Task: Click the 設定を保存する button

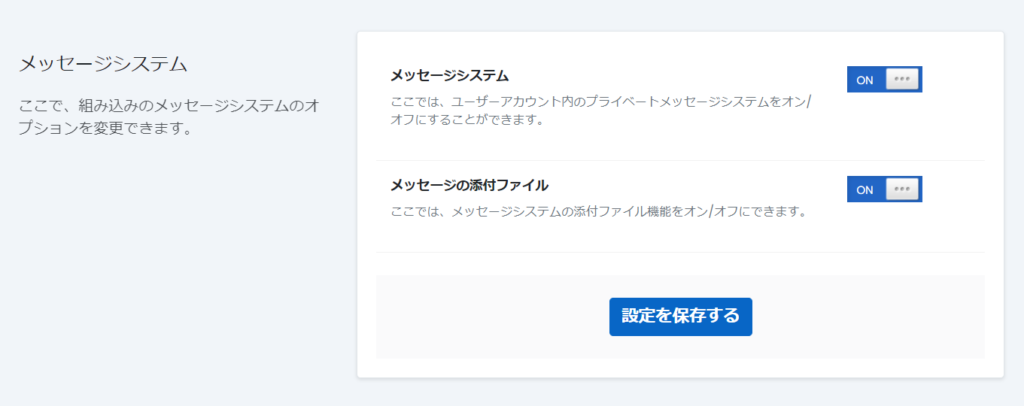Action: coord(680,316)
